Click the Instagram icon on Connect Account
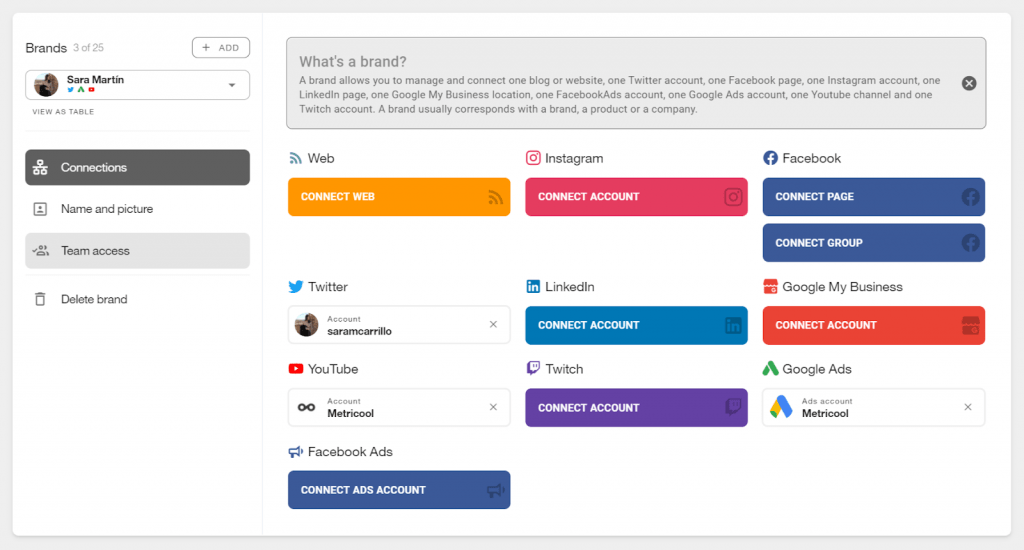Image resolution: width=1024 pixels, height=550 pixels. 733,197
